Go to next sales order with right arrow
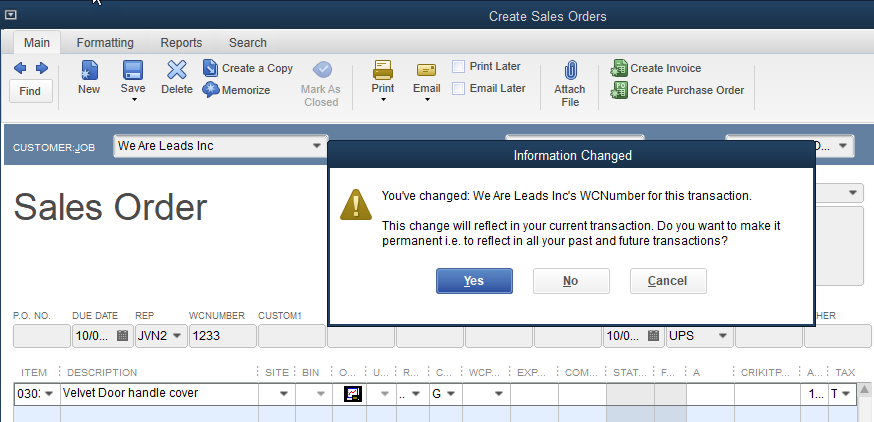Image resolution: width=874 pixels, height=422 pixels. tap(41, 68)
